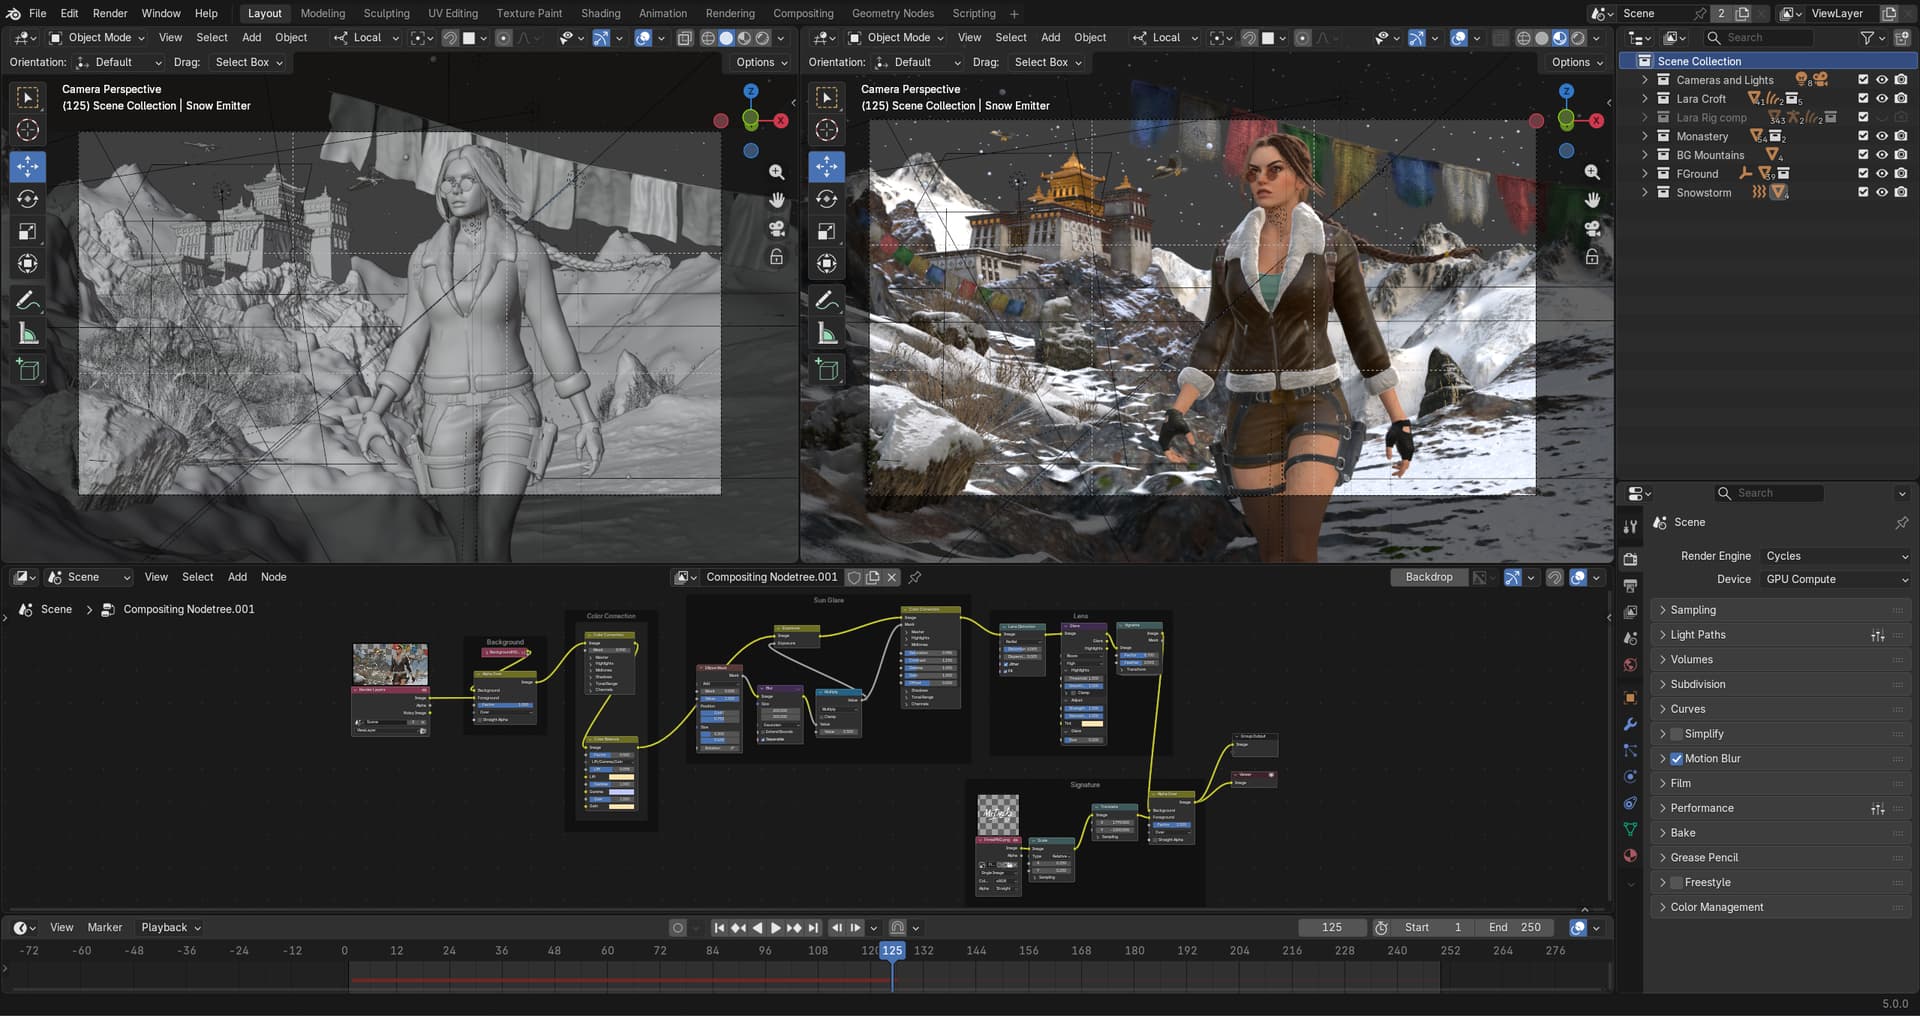Image resolution: width=1920 pixels, height=1016 pixels.
Task: Select the Measure tool in left viewport
Action: pyautogui.click(x=28, y=335)
